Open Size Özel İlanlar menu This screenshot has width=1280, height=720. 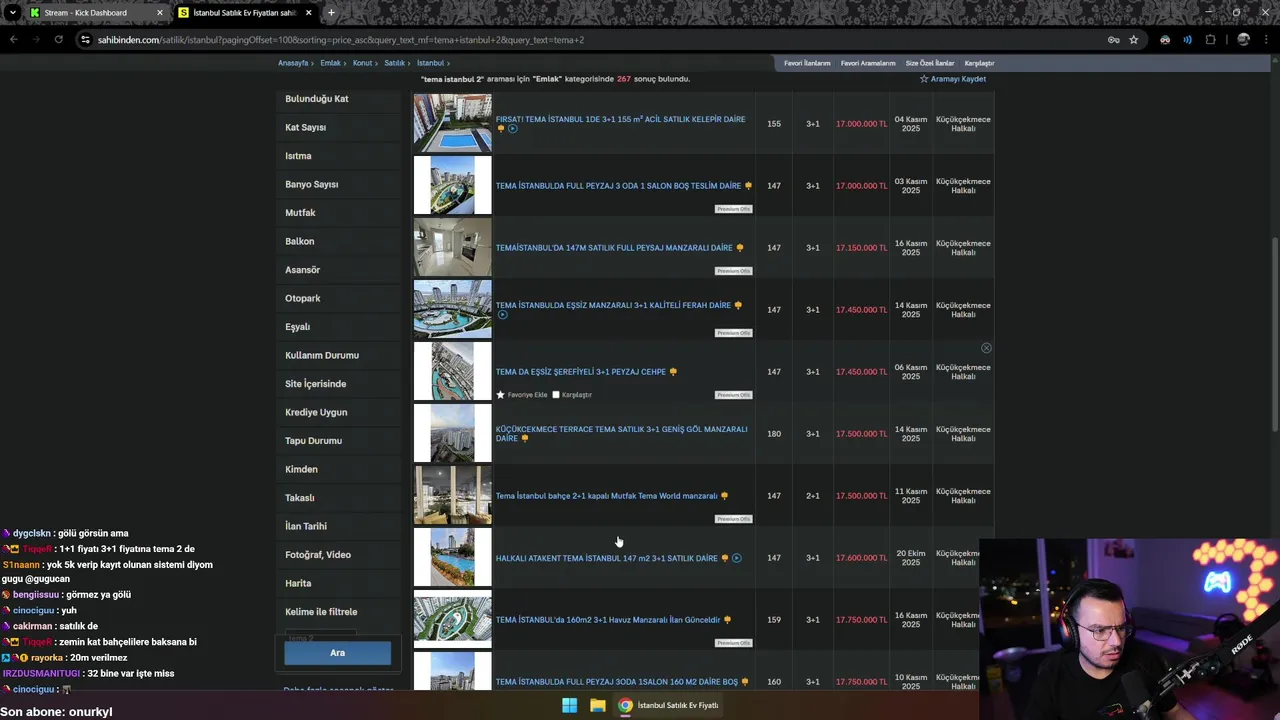click(930, 63)
